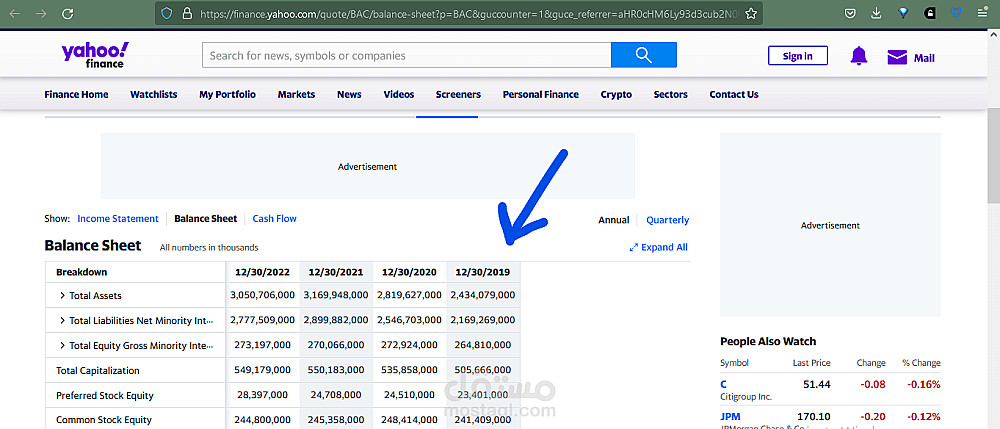Image resolution: width=1000 pixels, height=429 pixels.
Task: Click the blue search magnifier button
Action: click(x=643, y=55)
